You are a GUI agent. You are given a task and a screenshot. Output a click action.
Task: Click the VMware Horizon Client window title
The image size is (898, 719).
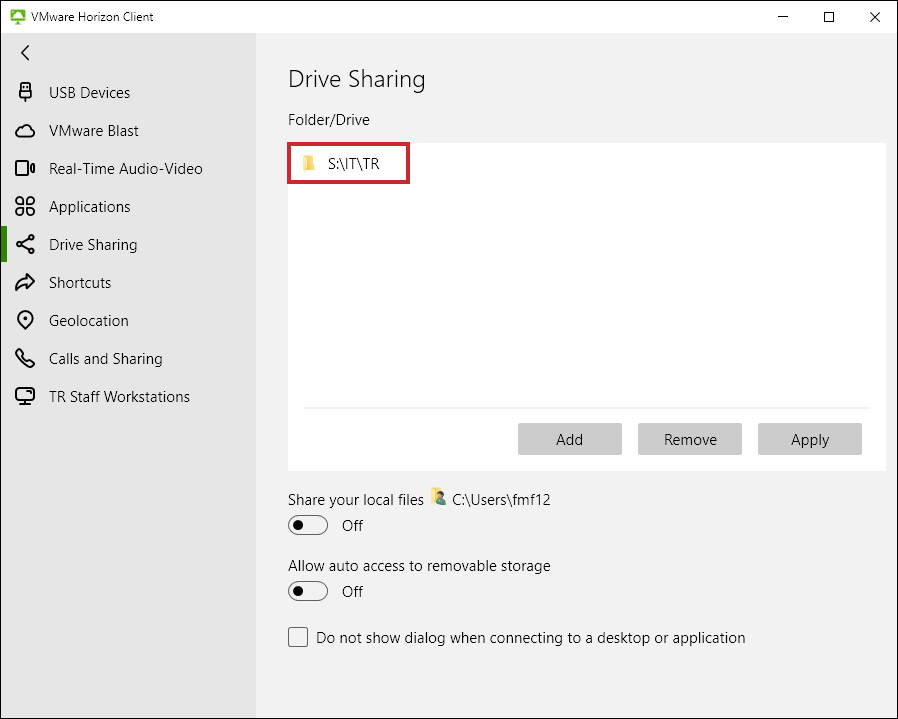click(x=92, y=17)
